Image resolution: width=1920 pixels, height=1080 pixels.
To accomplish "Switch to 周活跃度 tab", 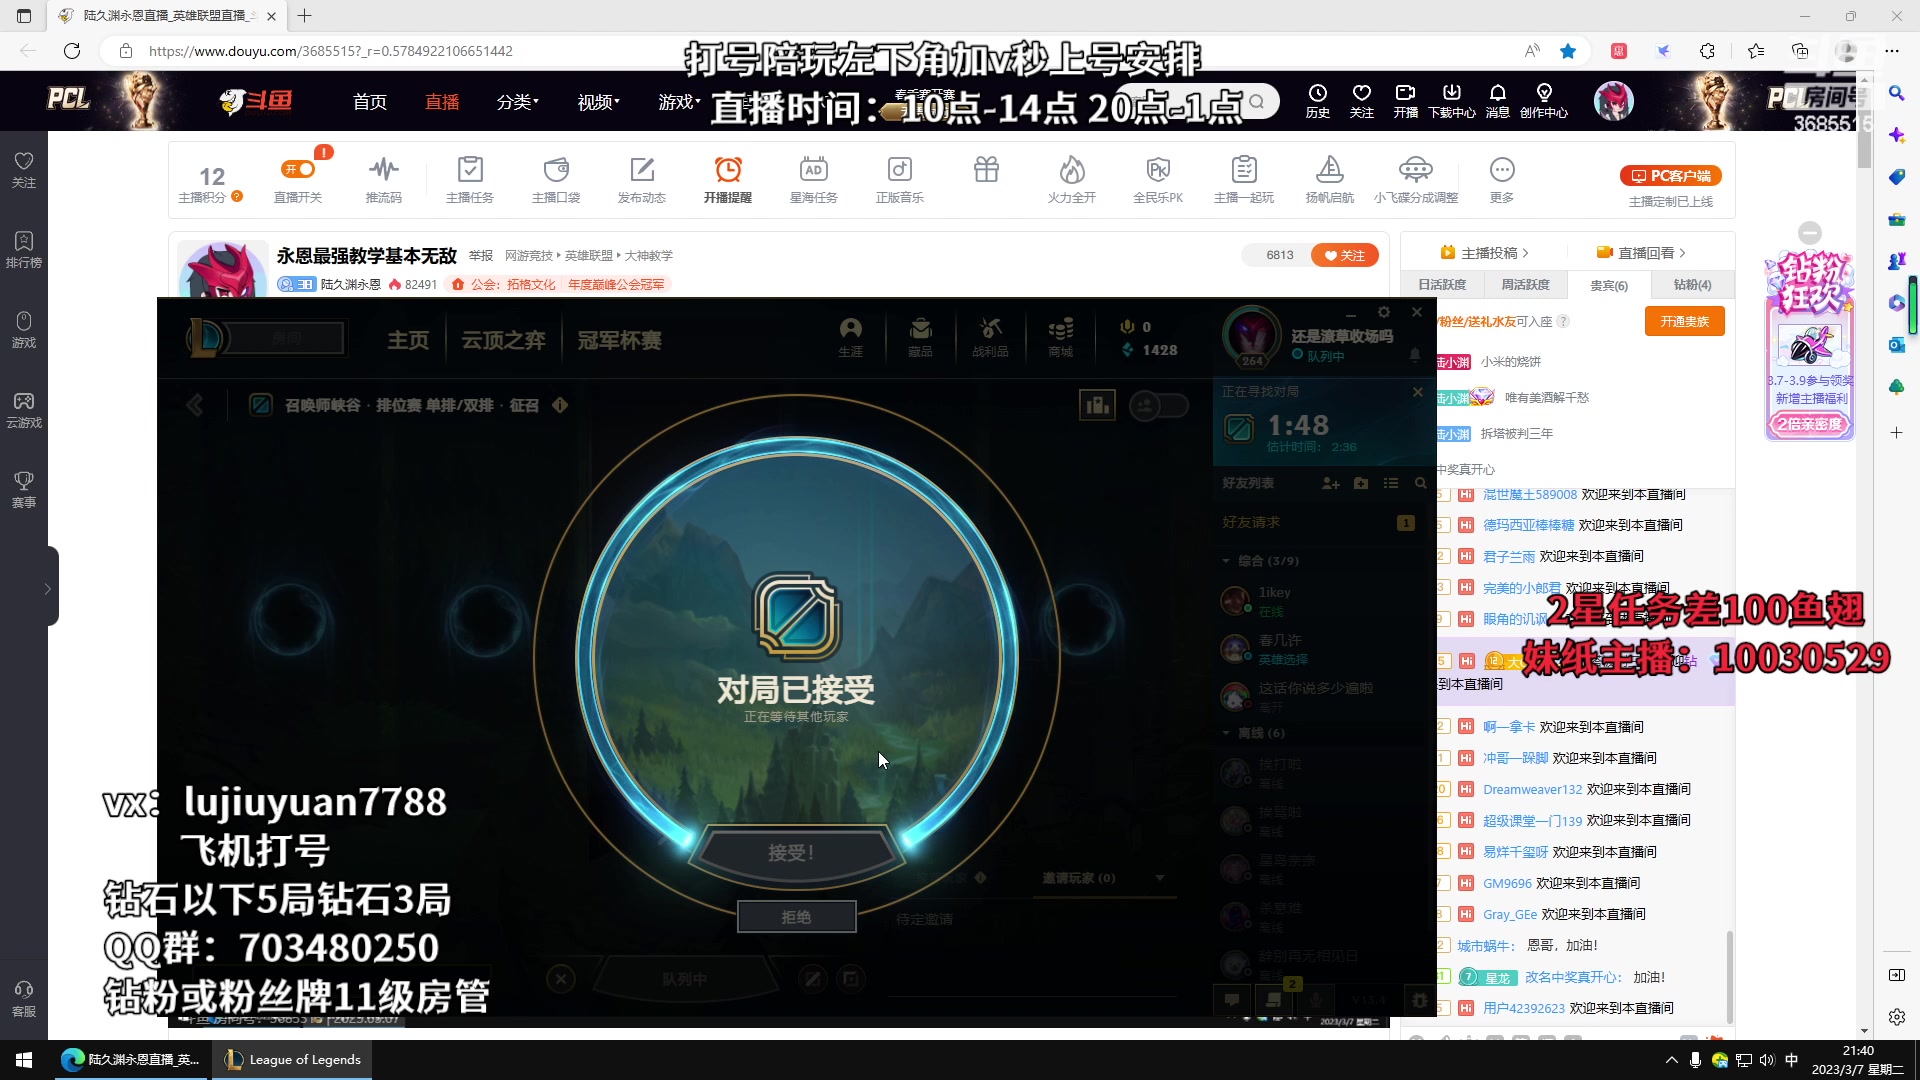I will coord(1525,285).
